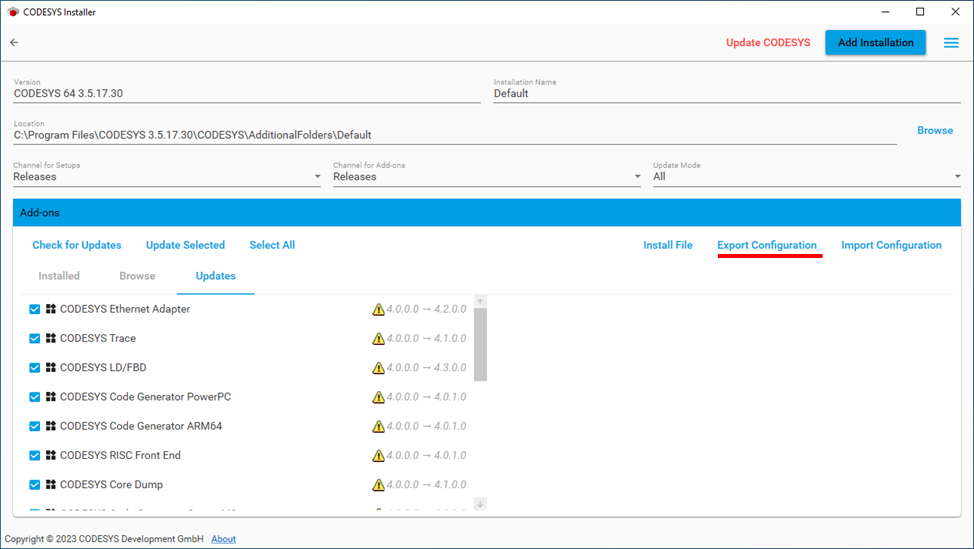The width and height of the screenshot is (974, 549).
Task: Switch to the Installed tab
Action: (x=59, y=276)
